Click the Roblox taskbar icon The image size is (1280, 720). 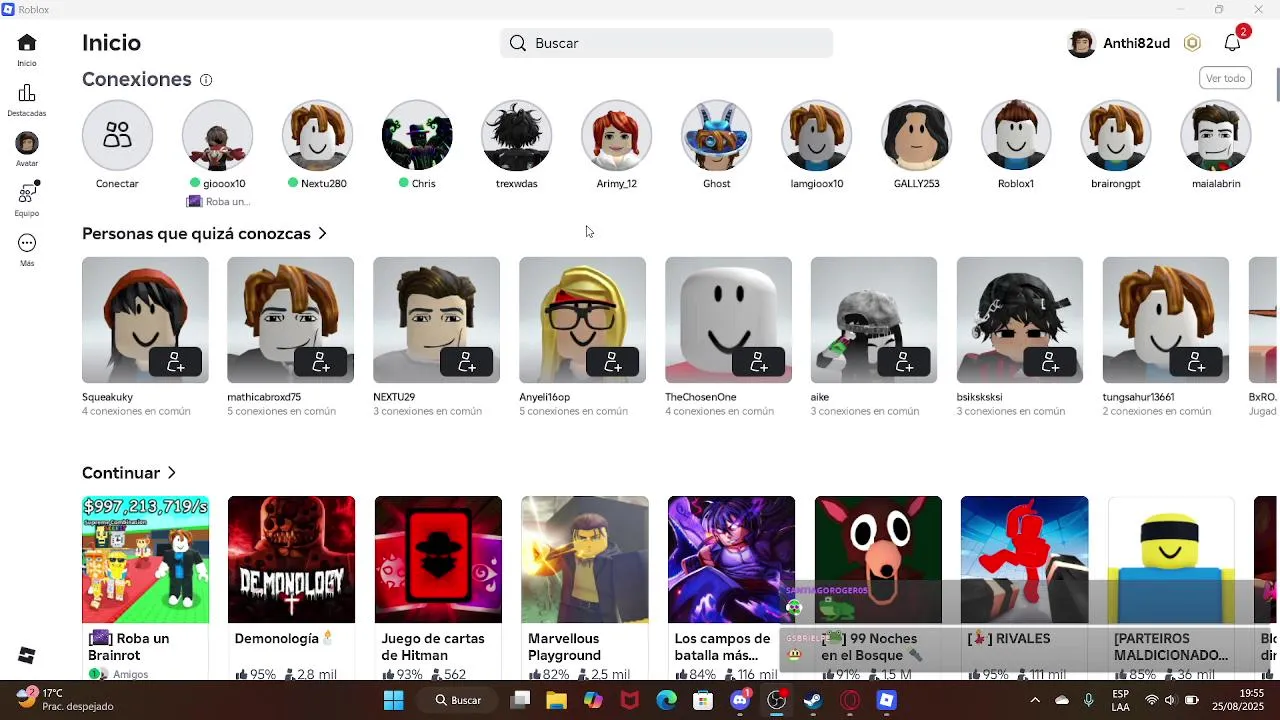tap(887, 700)
